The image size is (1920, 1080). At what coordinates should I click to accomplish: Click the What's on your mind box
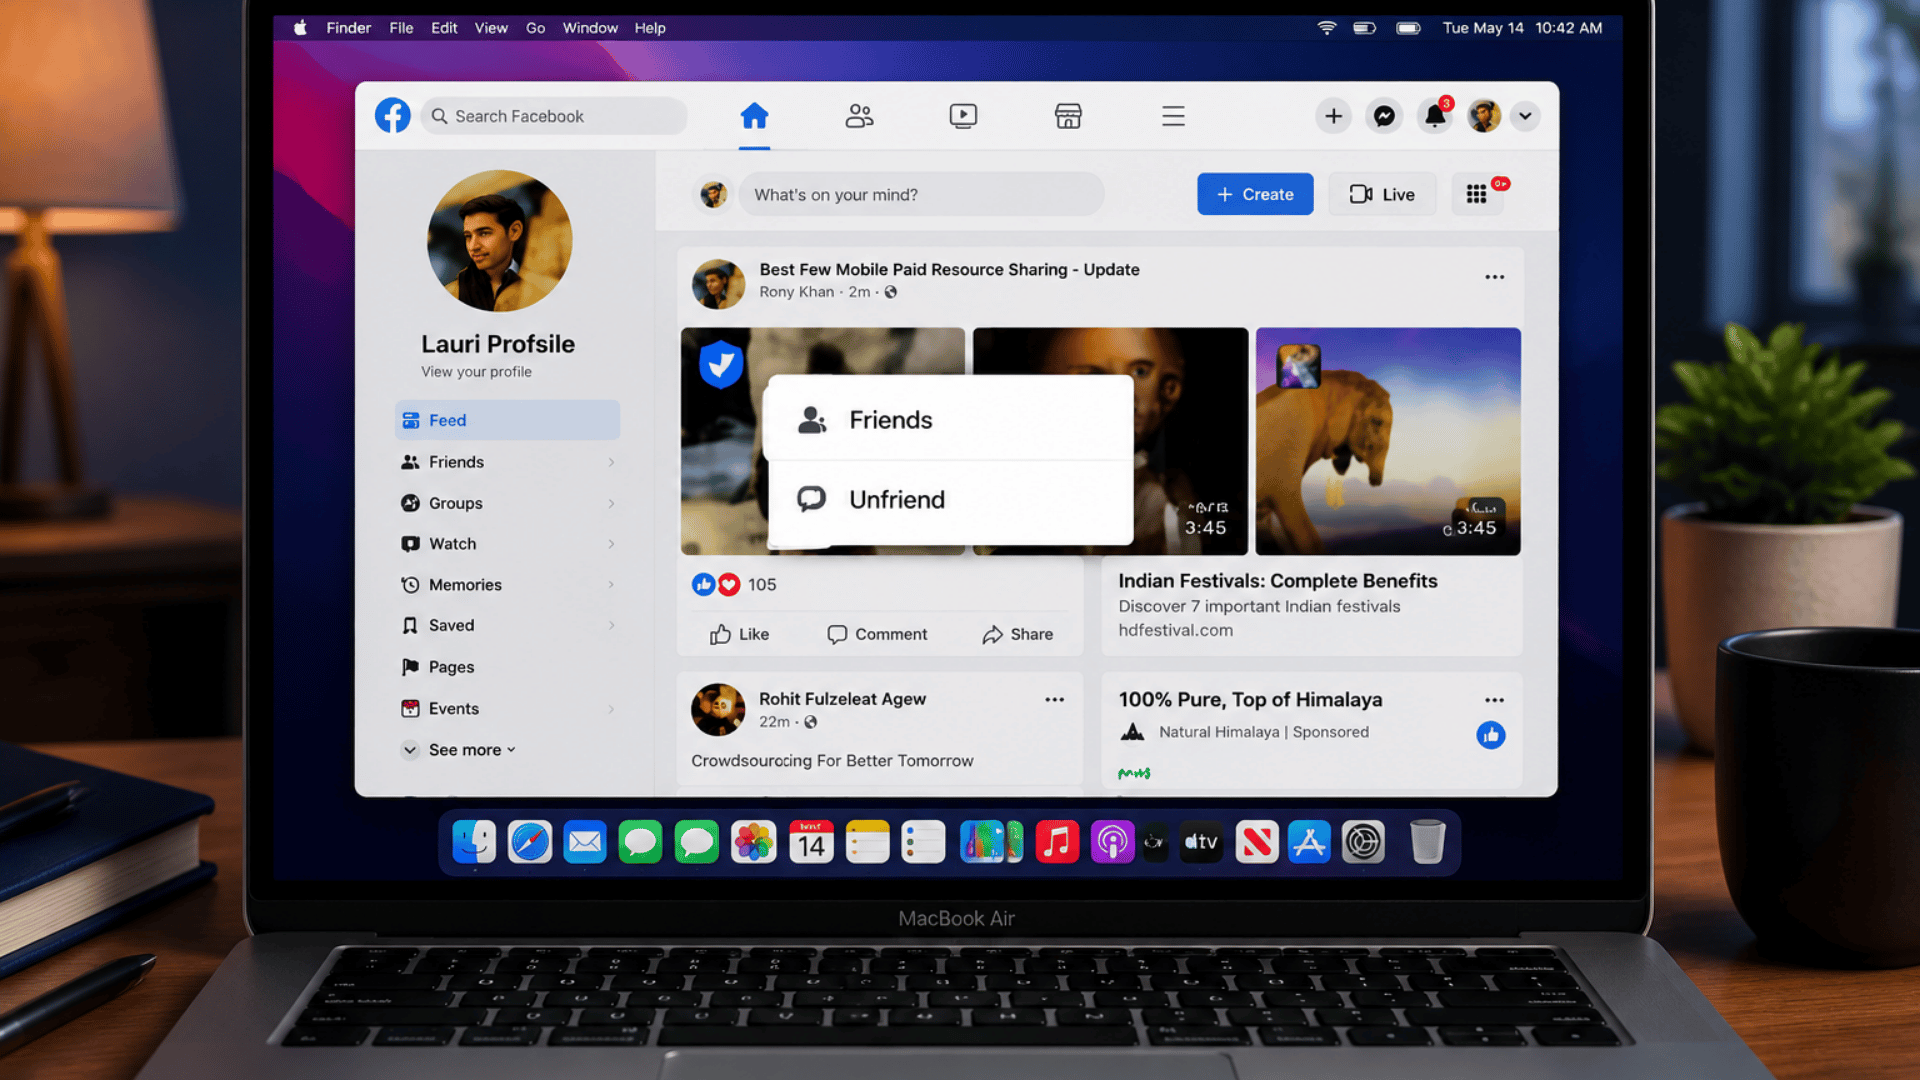921,194
